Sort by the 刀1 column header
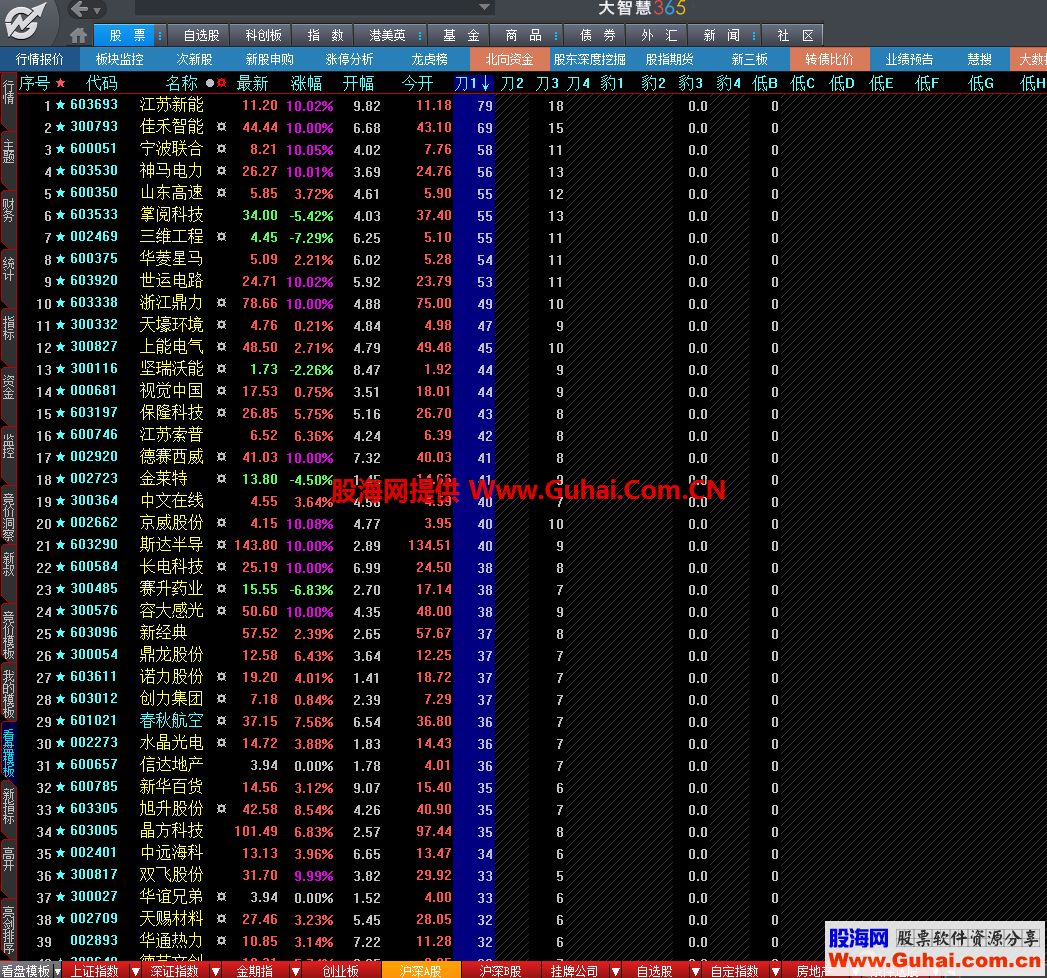The height and width of the screenshot is (978, 1047). click(x=472, y=83)
